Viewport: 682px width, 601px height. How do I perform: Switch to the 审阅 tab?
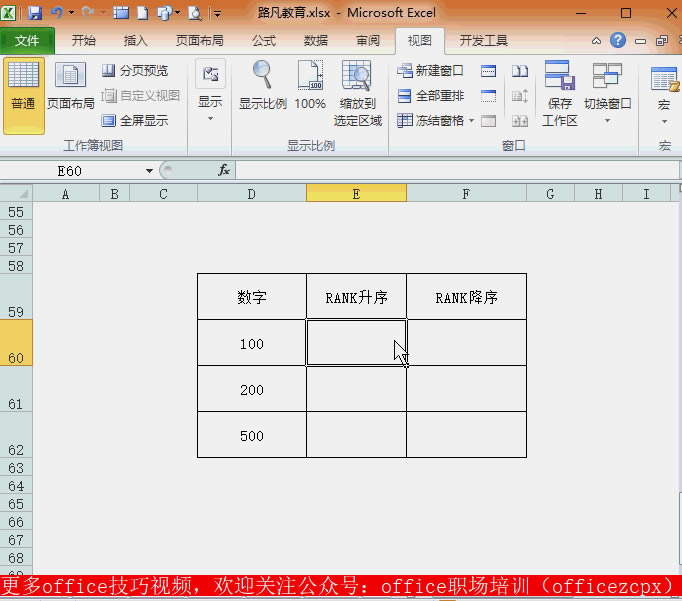[x=368, y=41]
